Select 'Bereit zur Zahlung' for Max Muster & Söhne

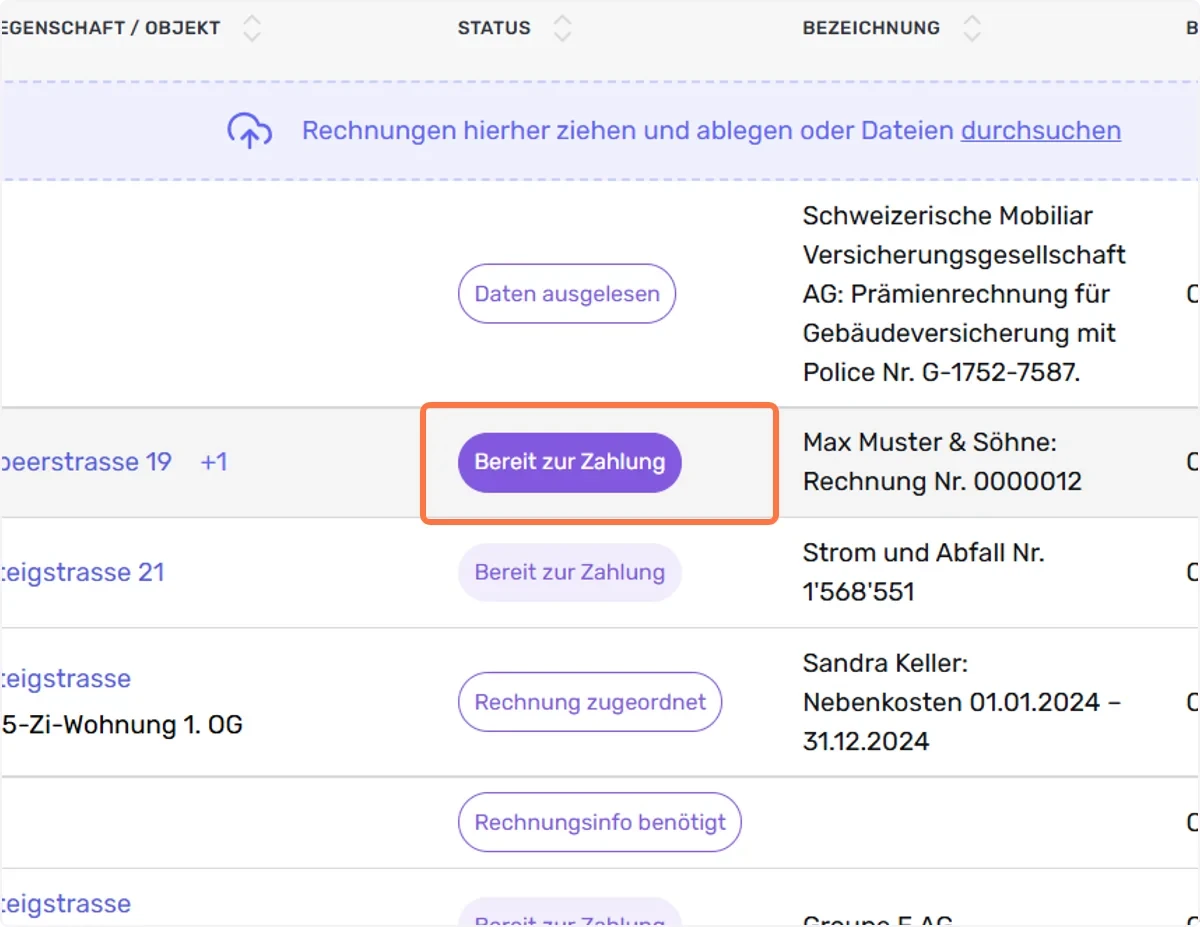[570, 462]
